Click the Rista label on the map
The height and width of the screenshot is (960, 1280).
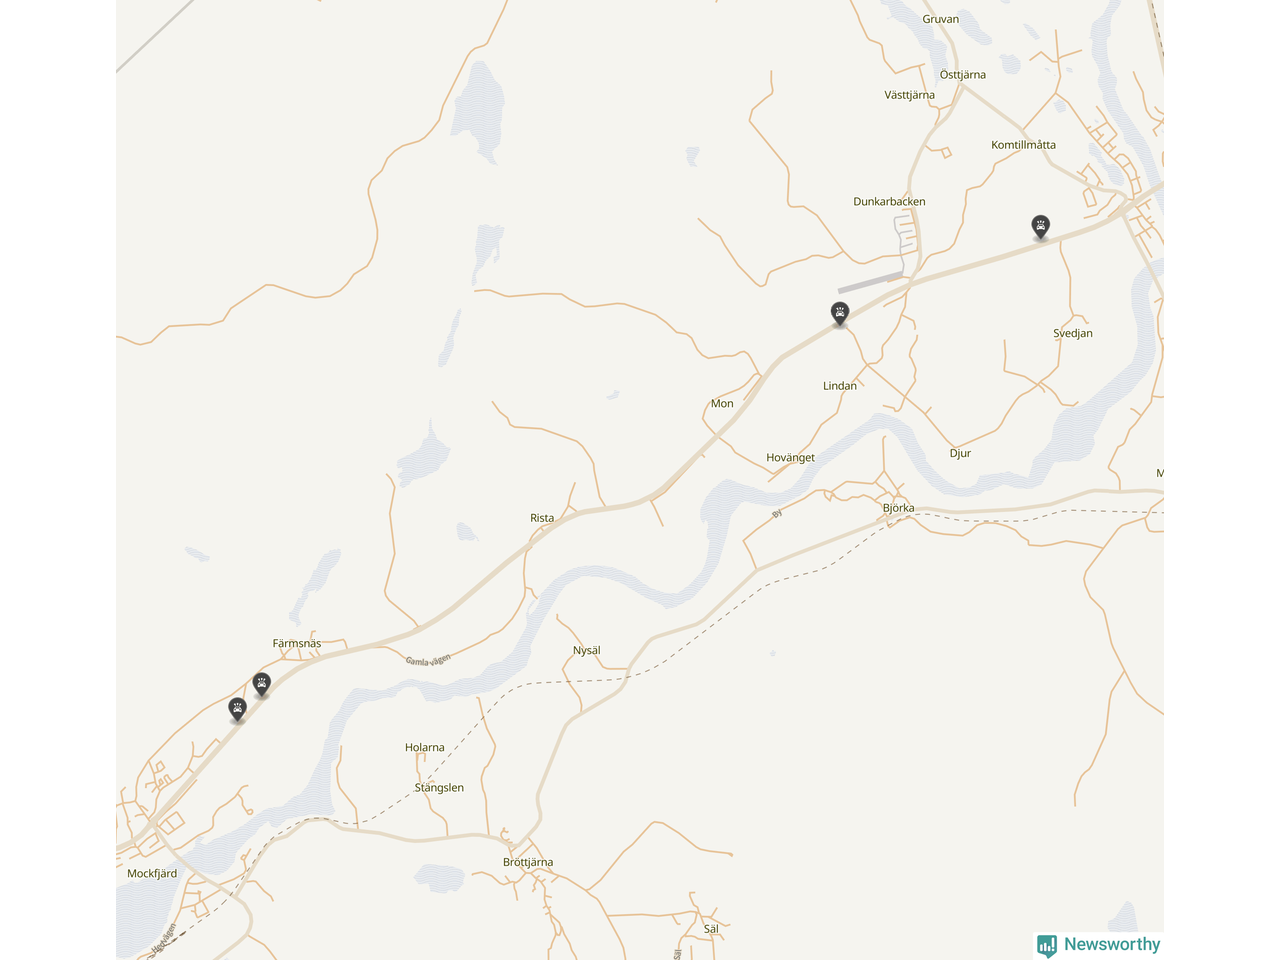tap(542, 518)
